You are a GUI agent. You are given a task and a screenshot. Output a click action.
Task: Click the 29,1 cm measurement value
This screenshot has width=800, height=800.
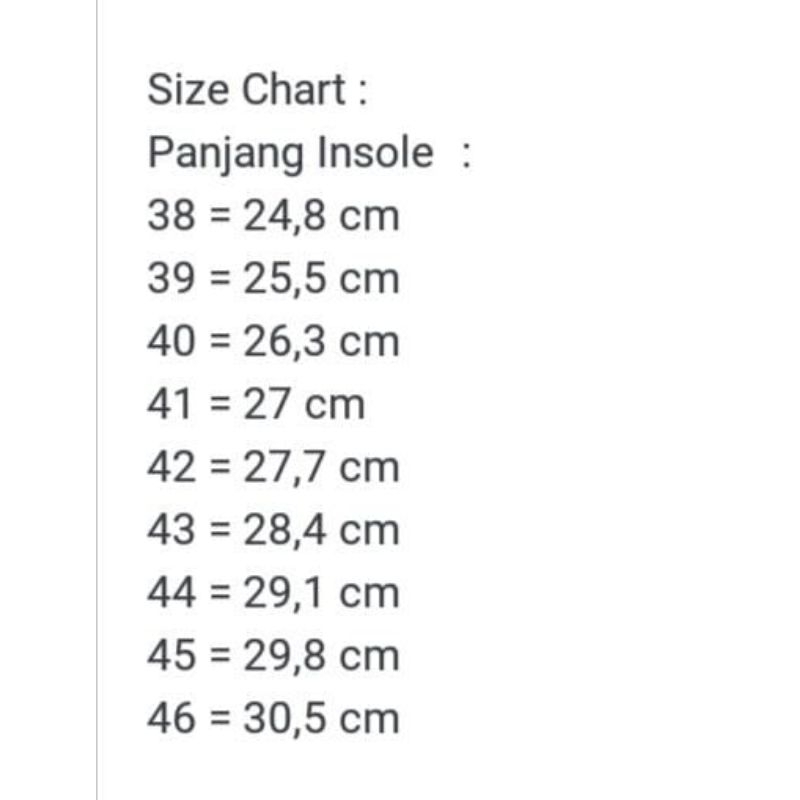click(321, 594)
